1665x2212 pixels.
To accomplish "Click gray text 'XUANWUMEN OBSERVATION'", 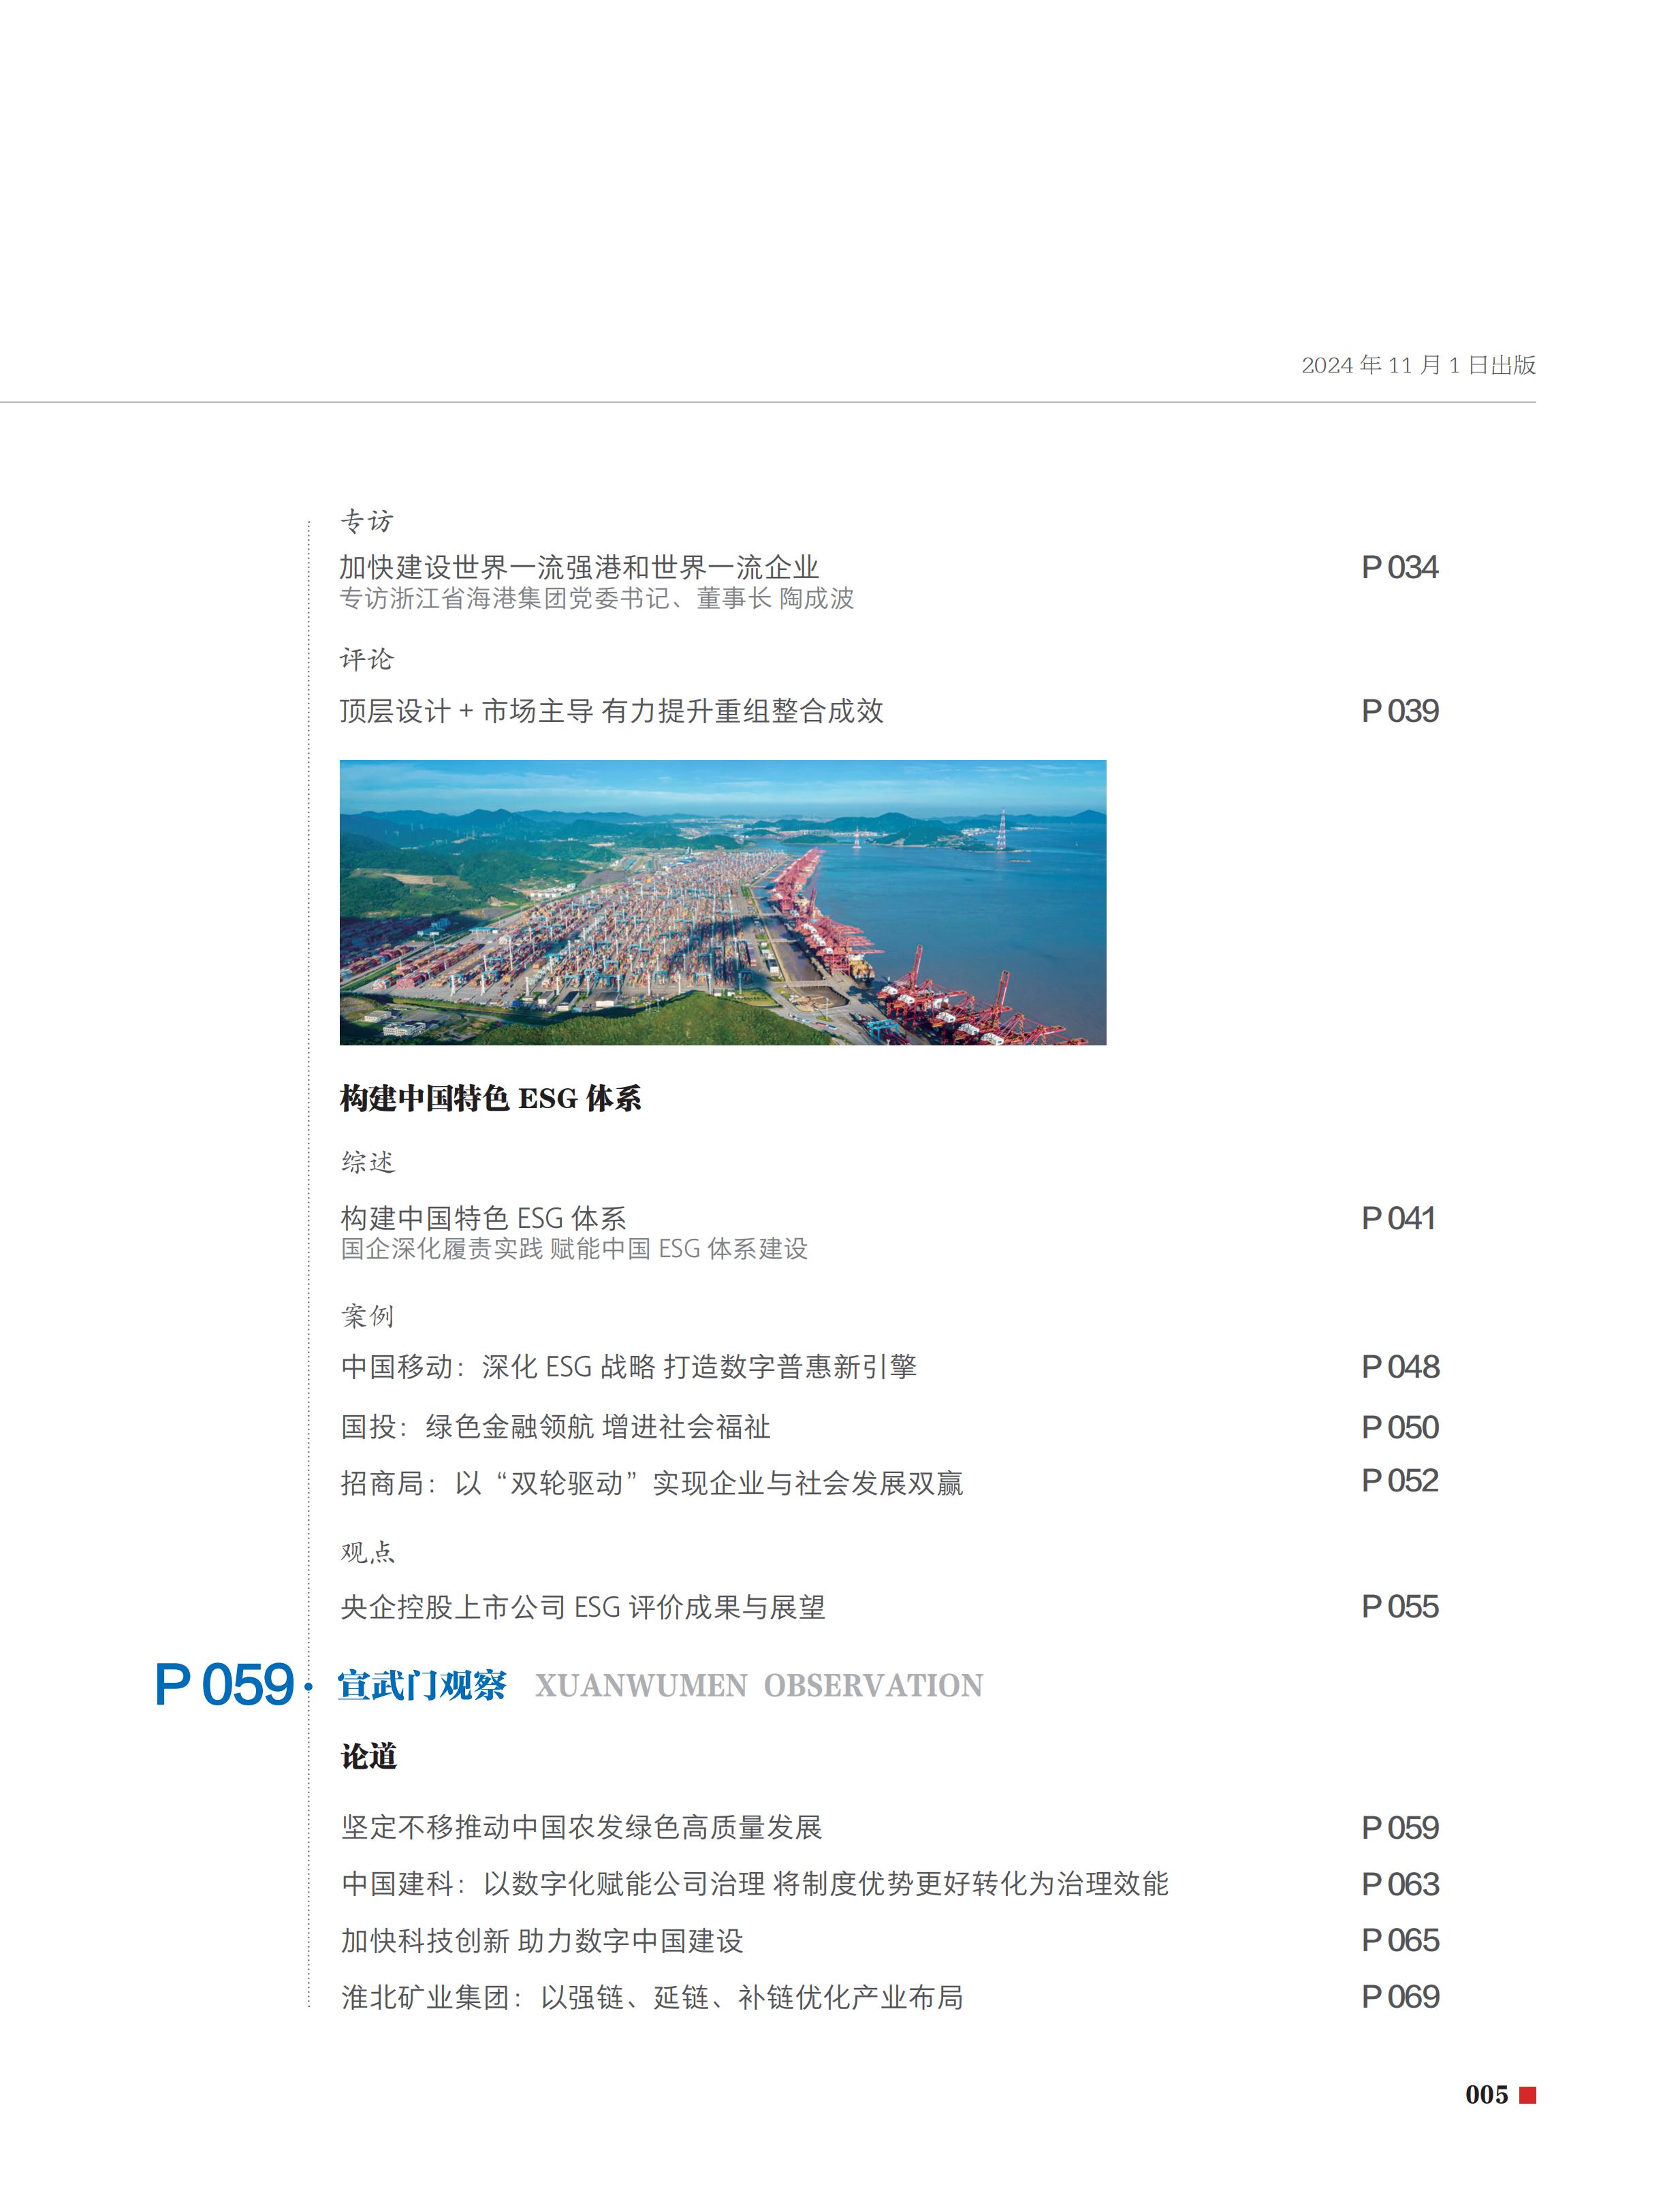I will pyautogui.click(x=758, y=1686).
